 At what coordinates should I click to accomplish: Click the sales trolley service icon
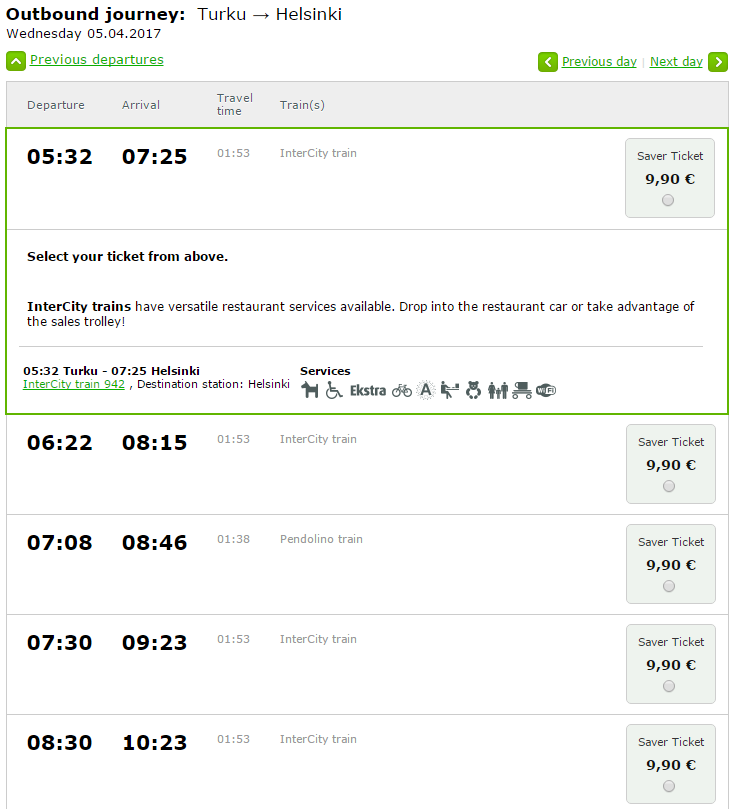[521, 390]
